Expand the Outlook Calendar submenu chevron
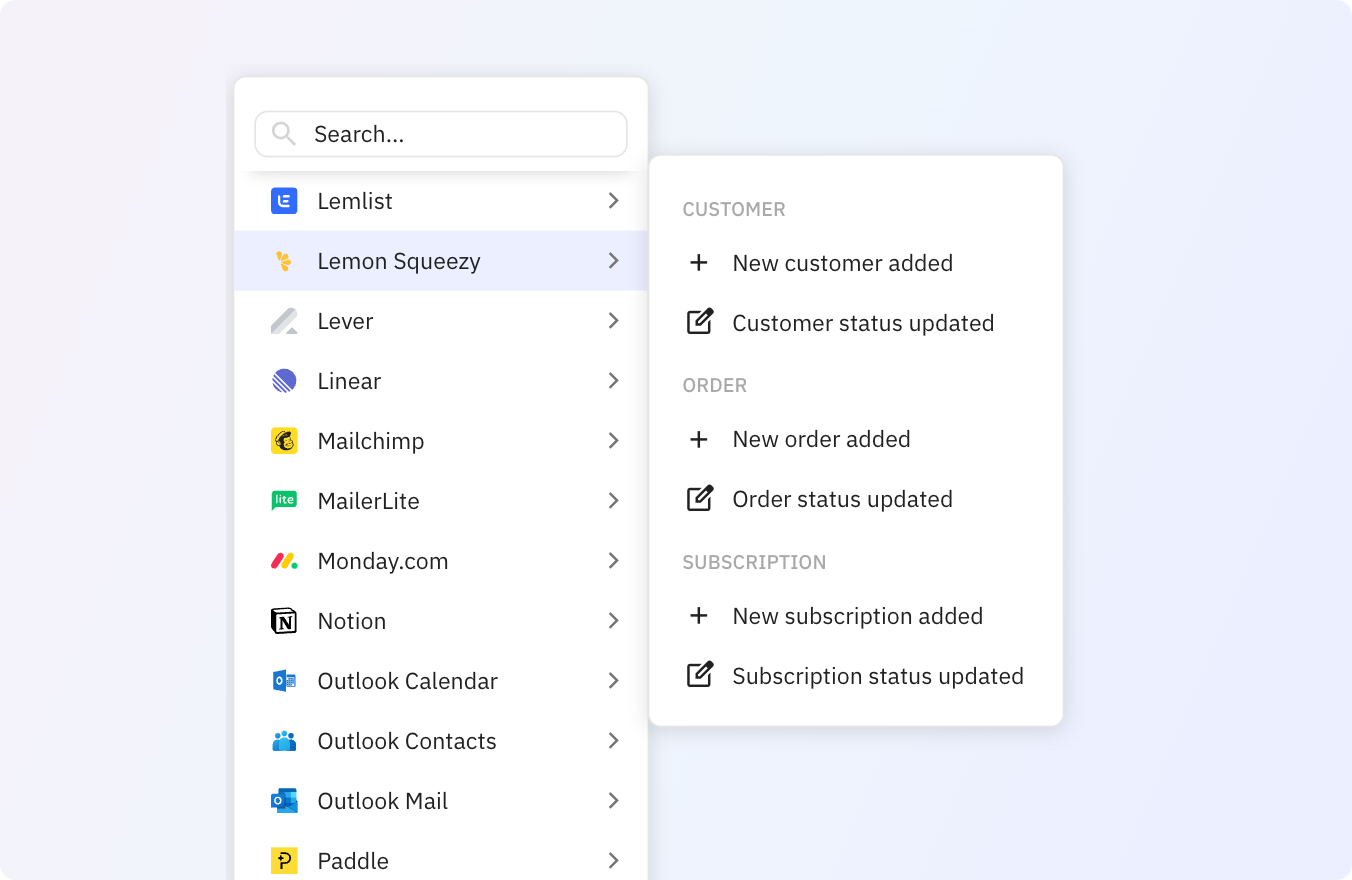Image resolution: width=1352 pixels, height=880 pixels. (614, 681)
